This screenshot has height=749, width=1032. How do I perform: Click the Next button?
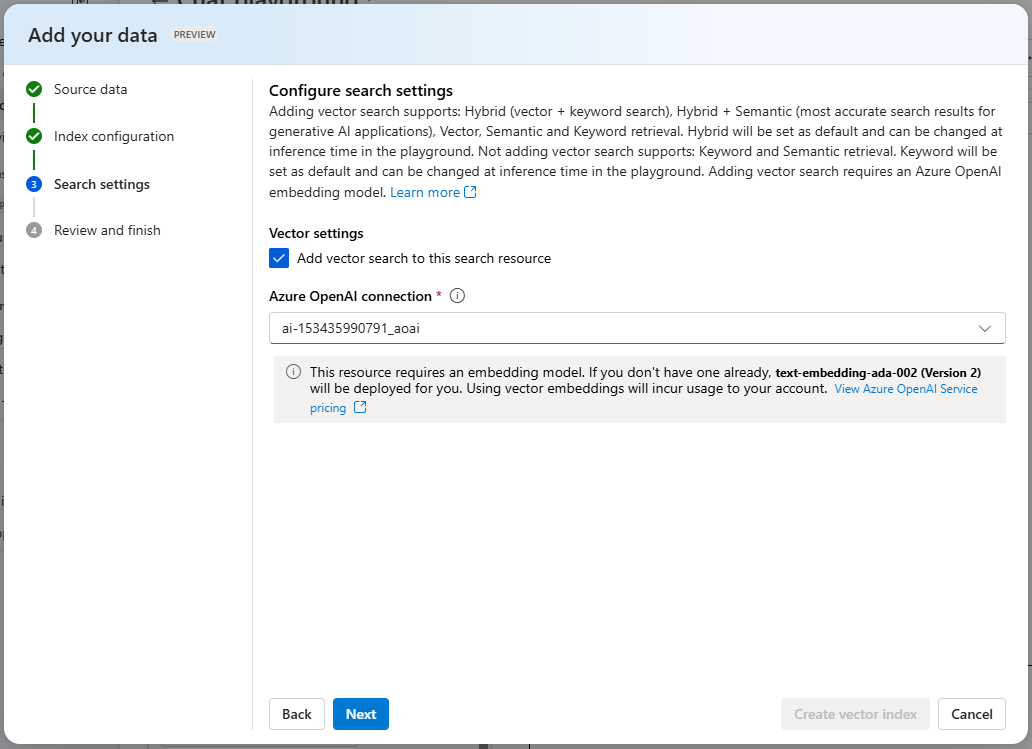(361, 714)
